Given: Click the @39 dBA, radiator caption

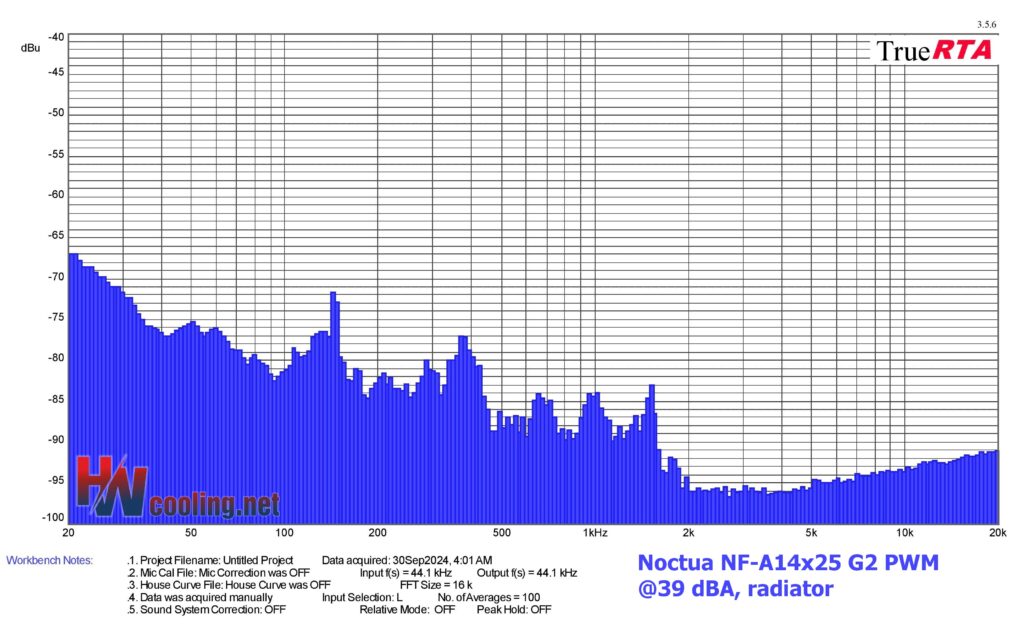Looking at the screenshot, I should (735, 590).
